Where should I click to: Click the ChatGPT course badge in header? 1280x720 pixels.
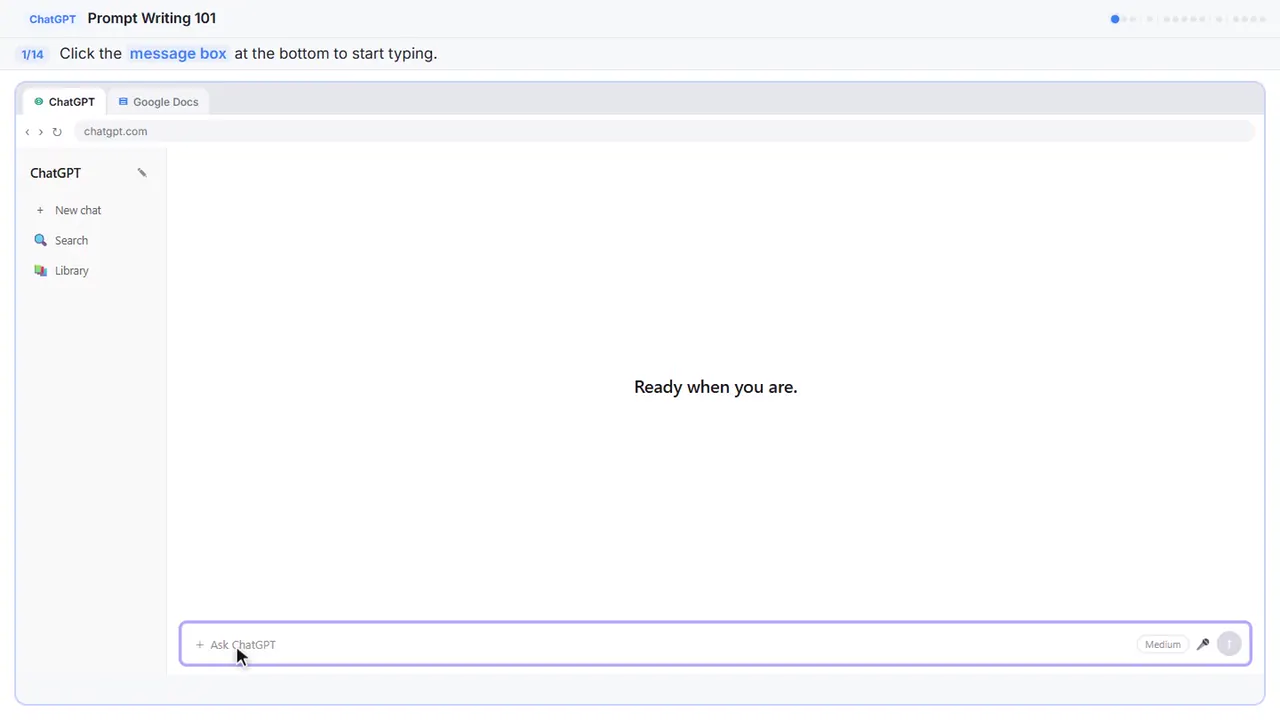click(x=52, y=19)
